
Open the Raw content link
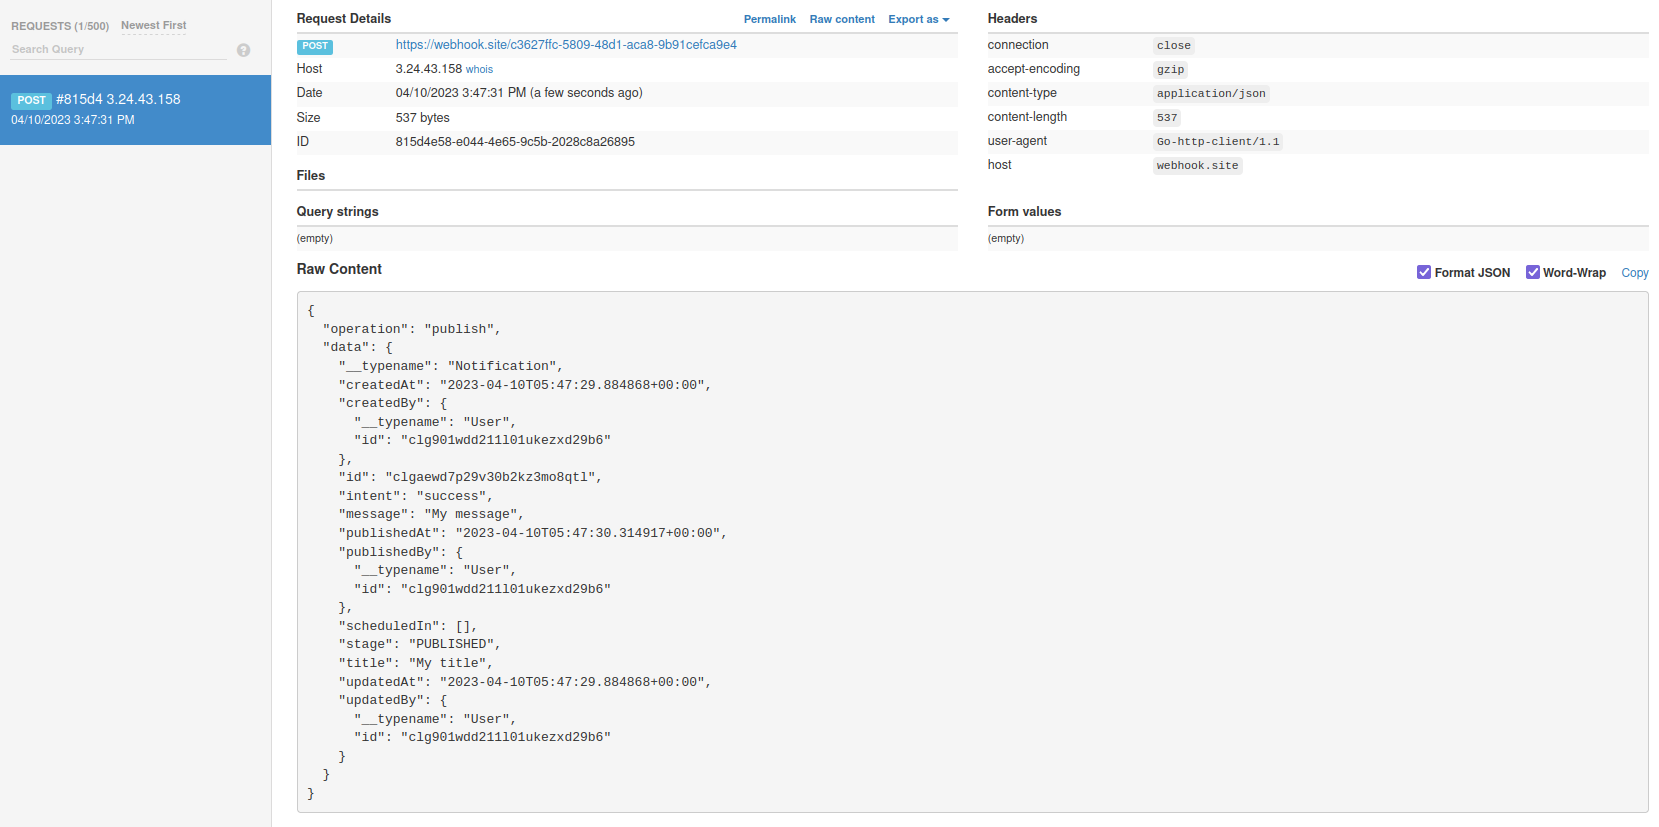point(841,20)
